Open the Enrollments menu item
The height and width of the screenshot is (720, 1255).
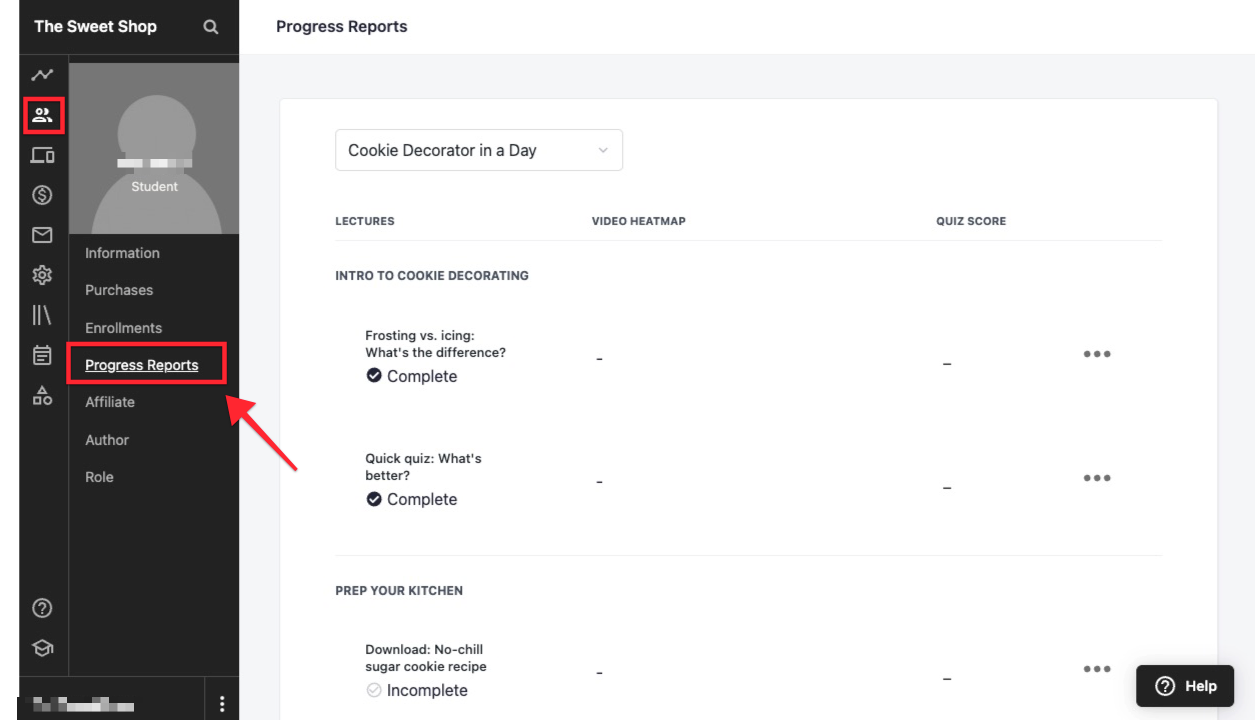123,328
